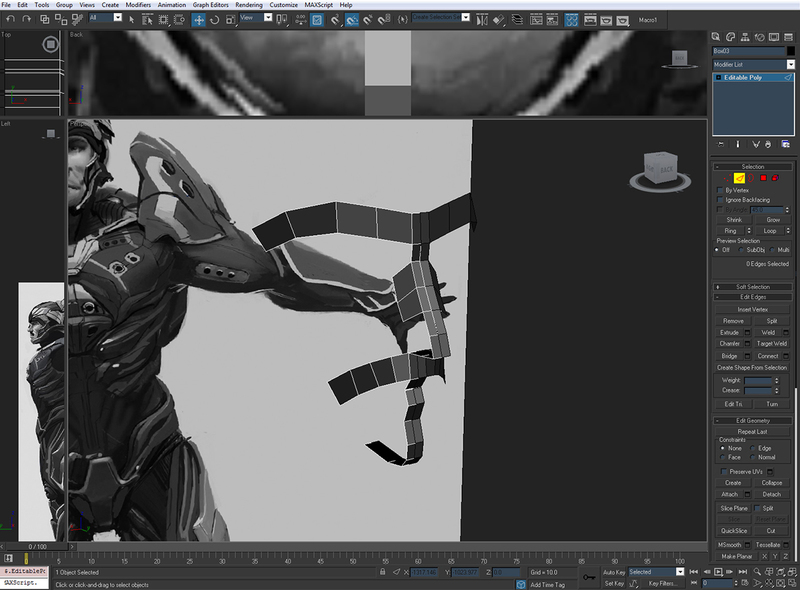800x590 pixels.
Task: Open the Hierarchy command panel tab
Action: click(745, 37)
